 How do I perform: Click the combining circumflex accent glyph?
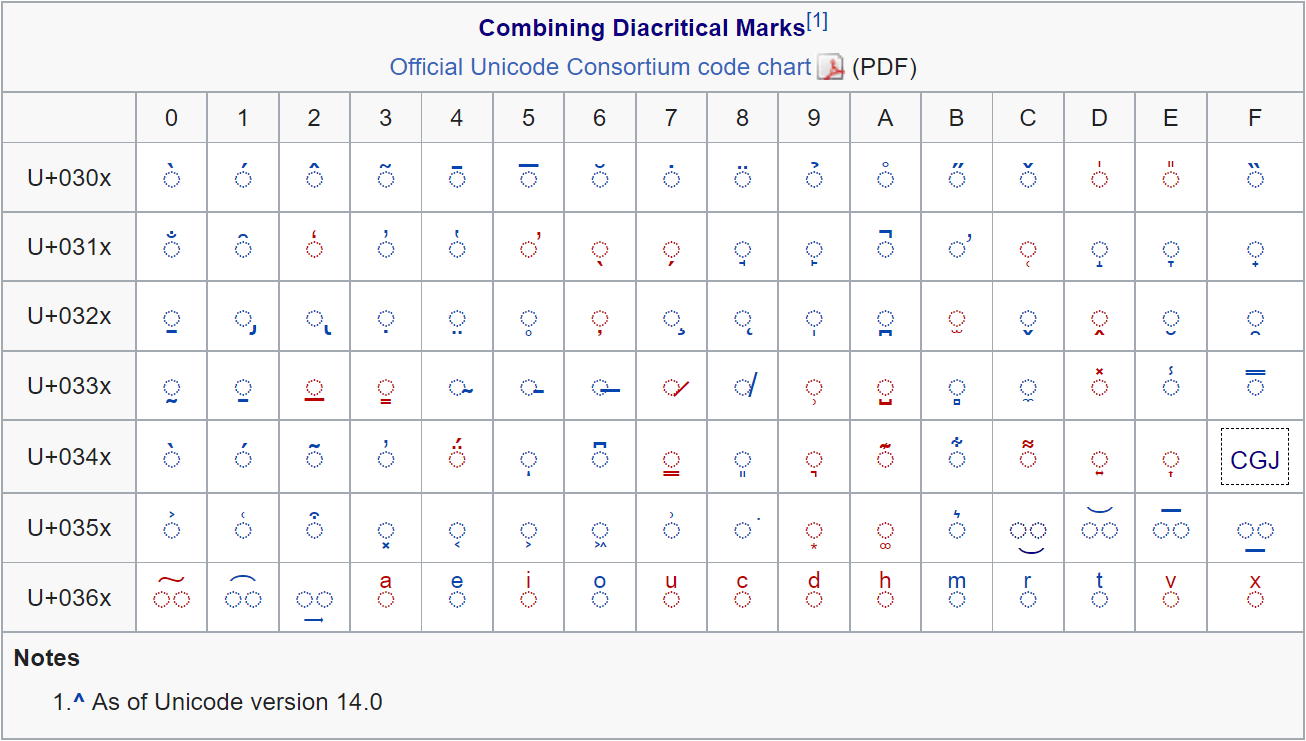click(314, 176)
